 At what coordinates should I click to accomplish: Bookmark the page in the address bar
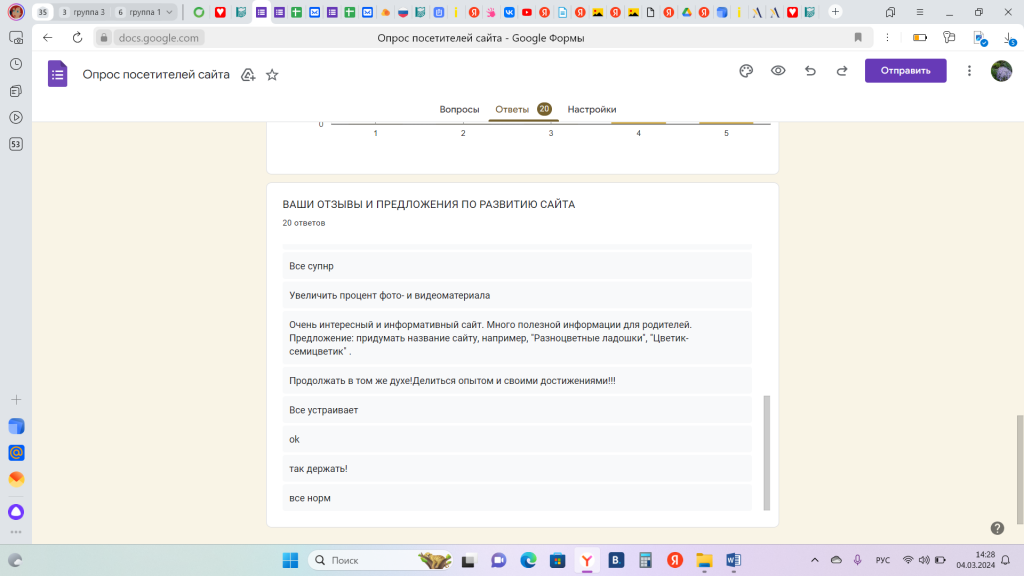(x=857, y=37)
